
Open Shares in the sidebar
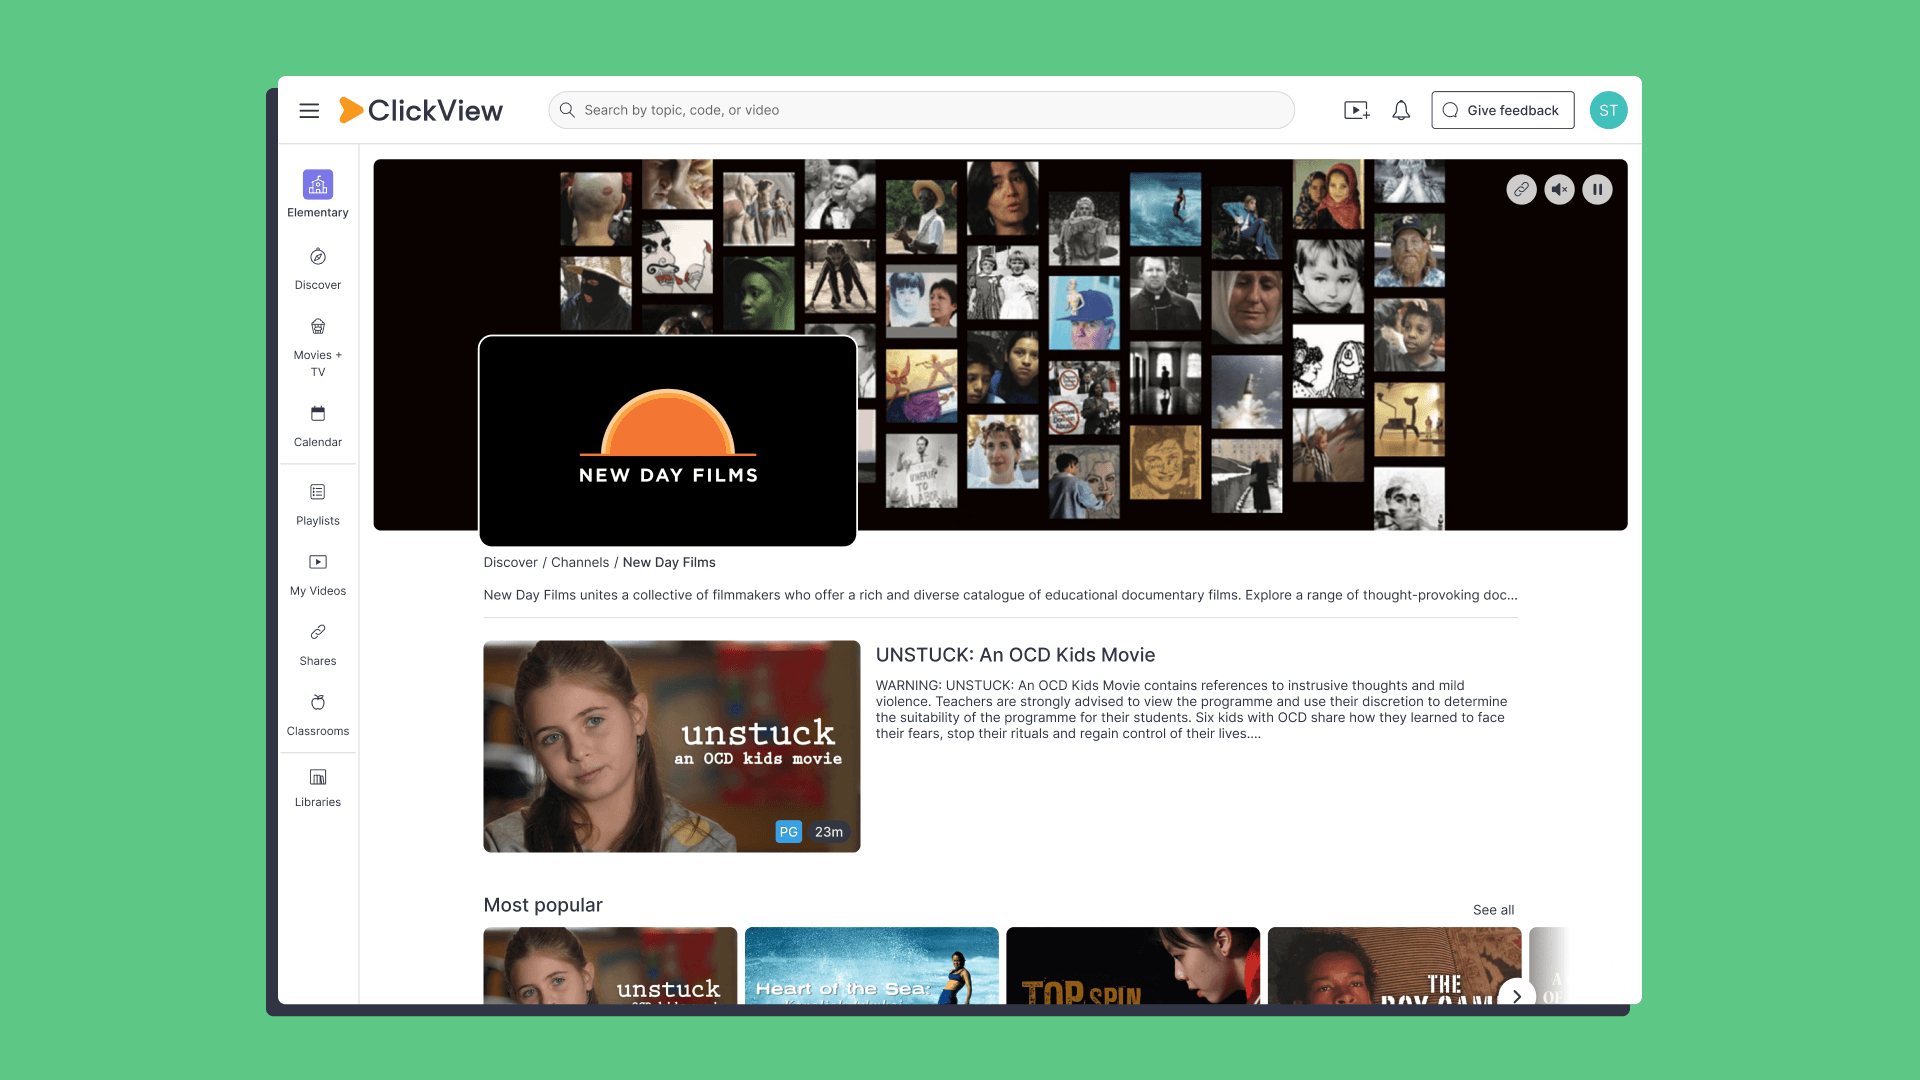pyautogui.click(x=318, y=645)
